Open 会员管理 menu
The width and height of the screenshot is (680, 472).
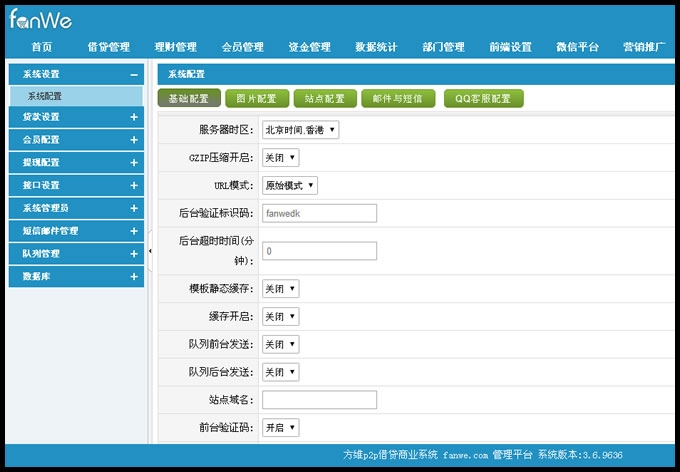(243, 47)
